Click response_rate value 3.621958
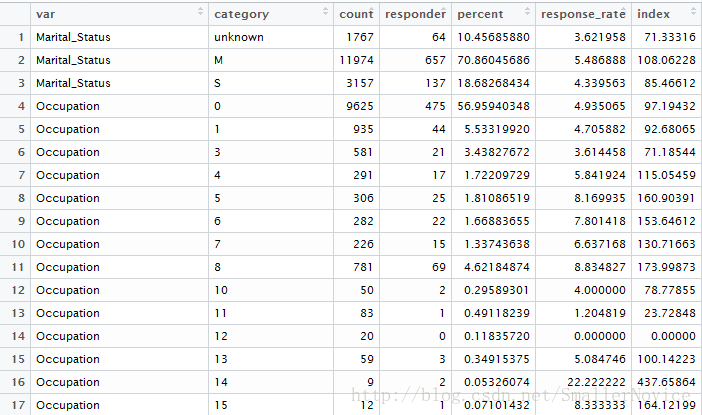The width and height of the screenshot is (702, 415). [x=600, y=37]
